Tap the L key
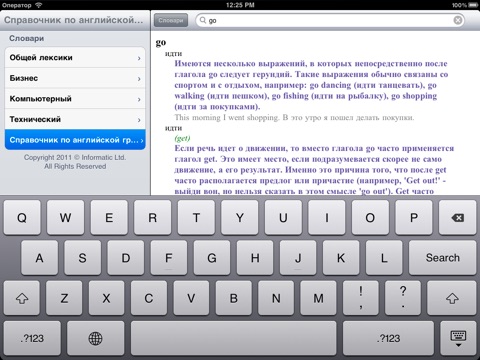The image size is (480, 360). [384, 258]
